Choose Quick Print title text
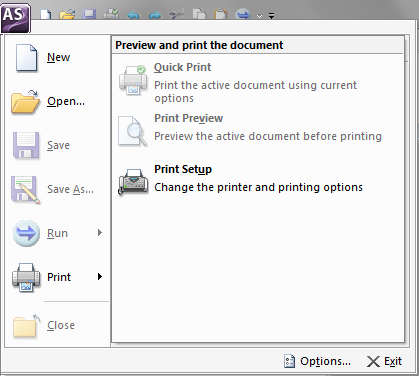Image resolution: width=419 pixels, height=376 pixels. pyautogui.click(x=182, y=67)
